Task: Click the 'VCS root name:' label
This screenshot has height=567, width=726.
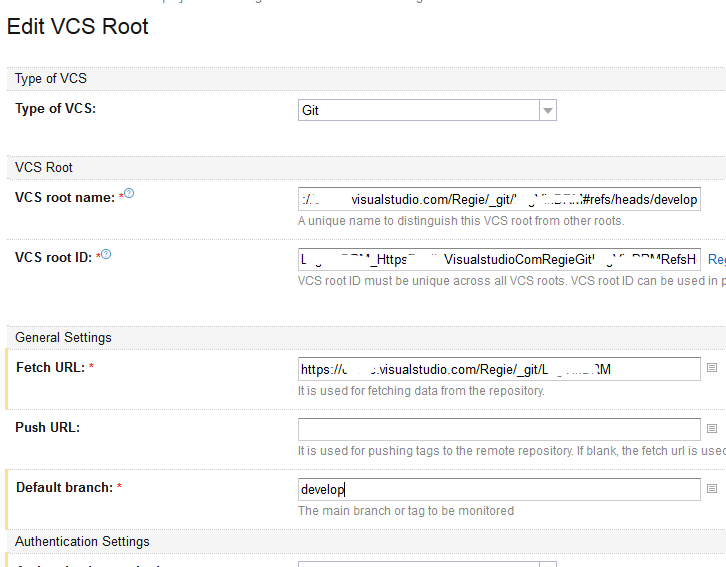Action: pos(65,198)
